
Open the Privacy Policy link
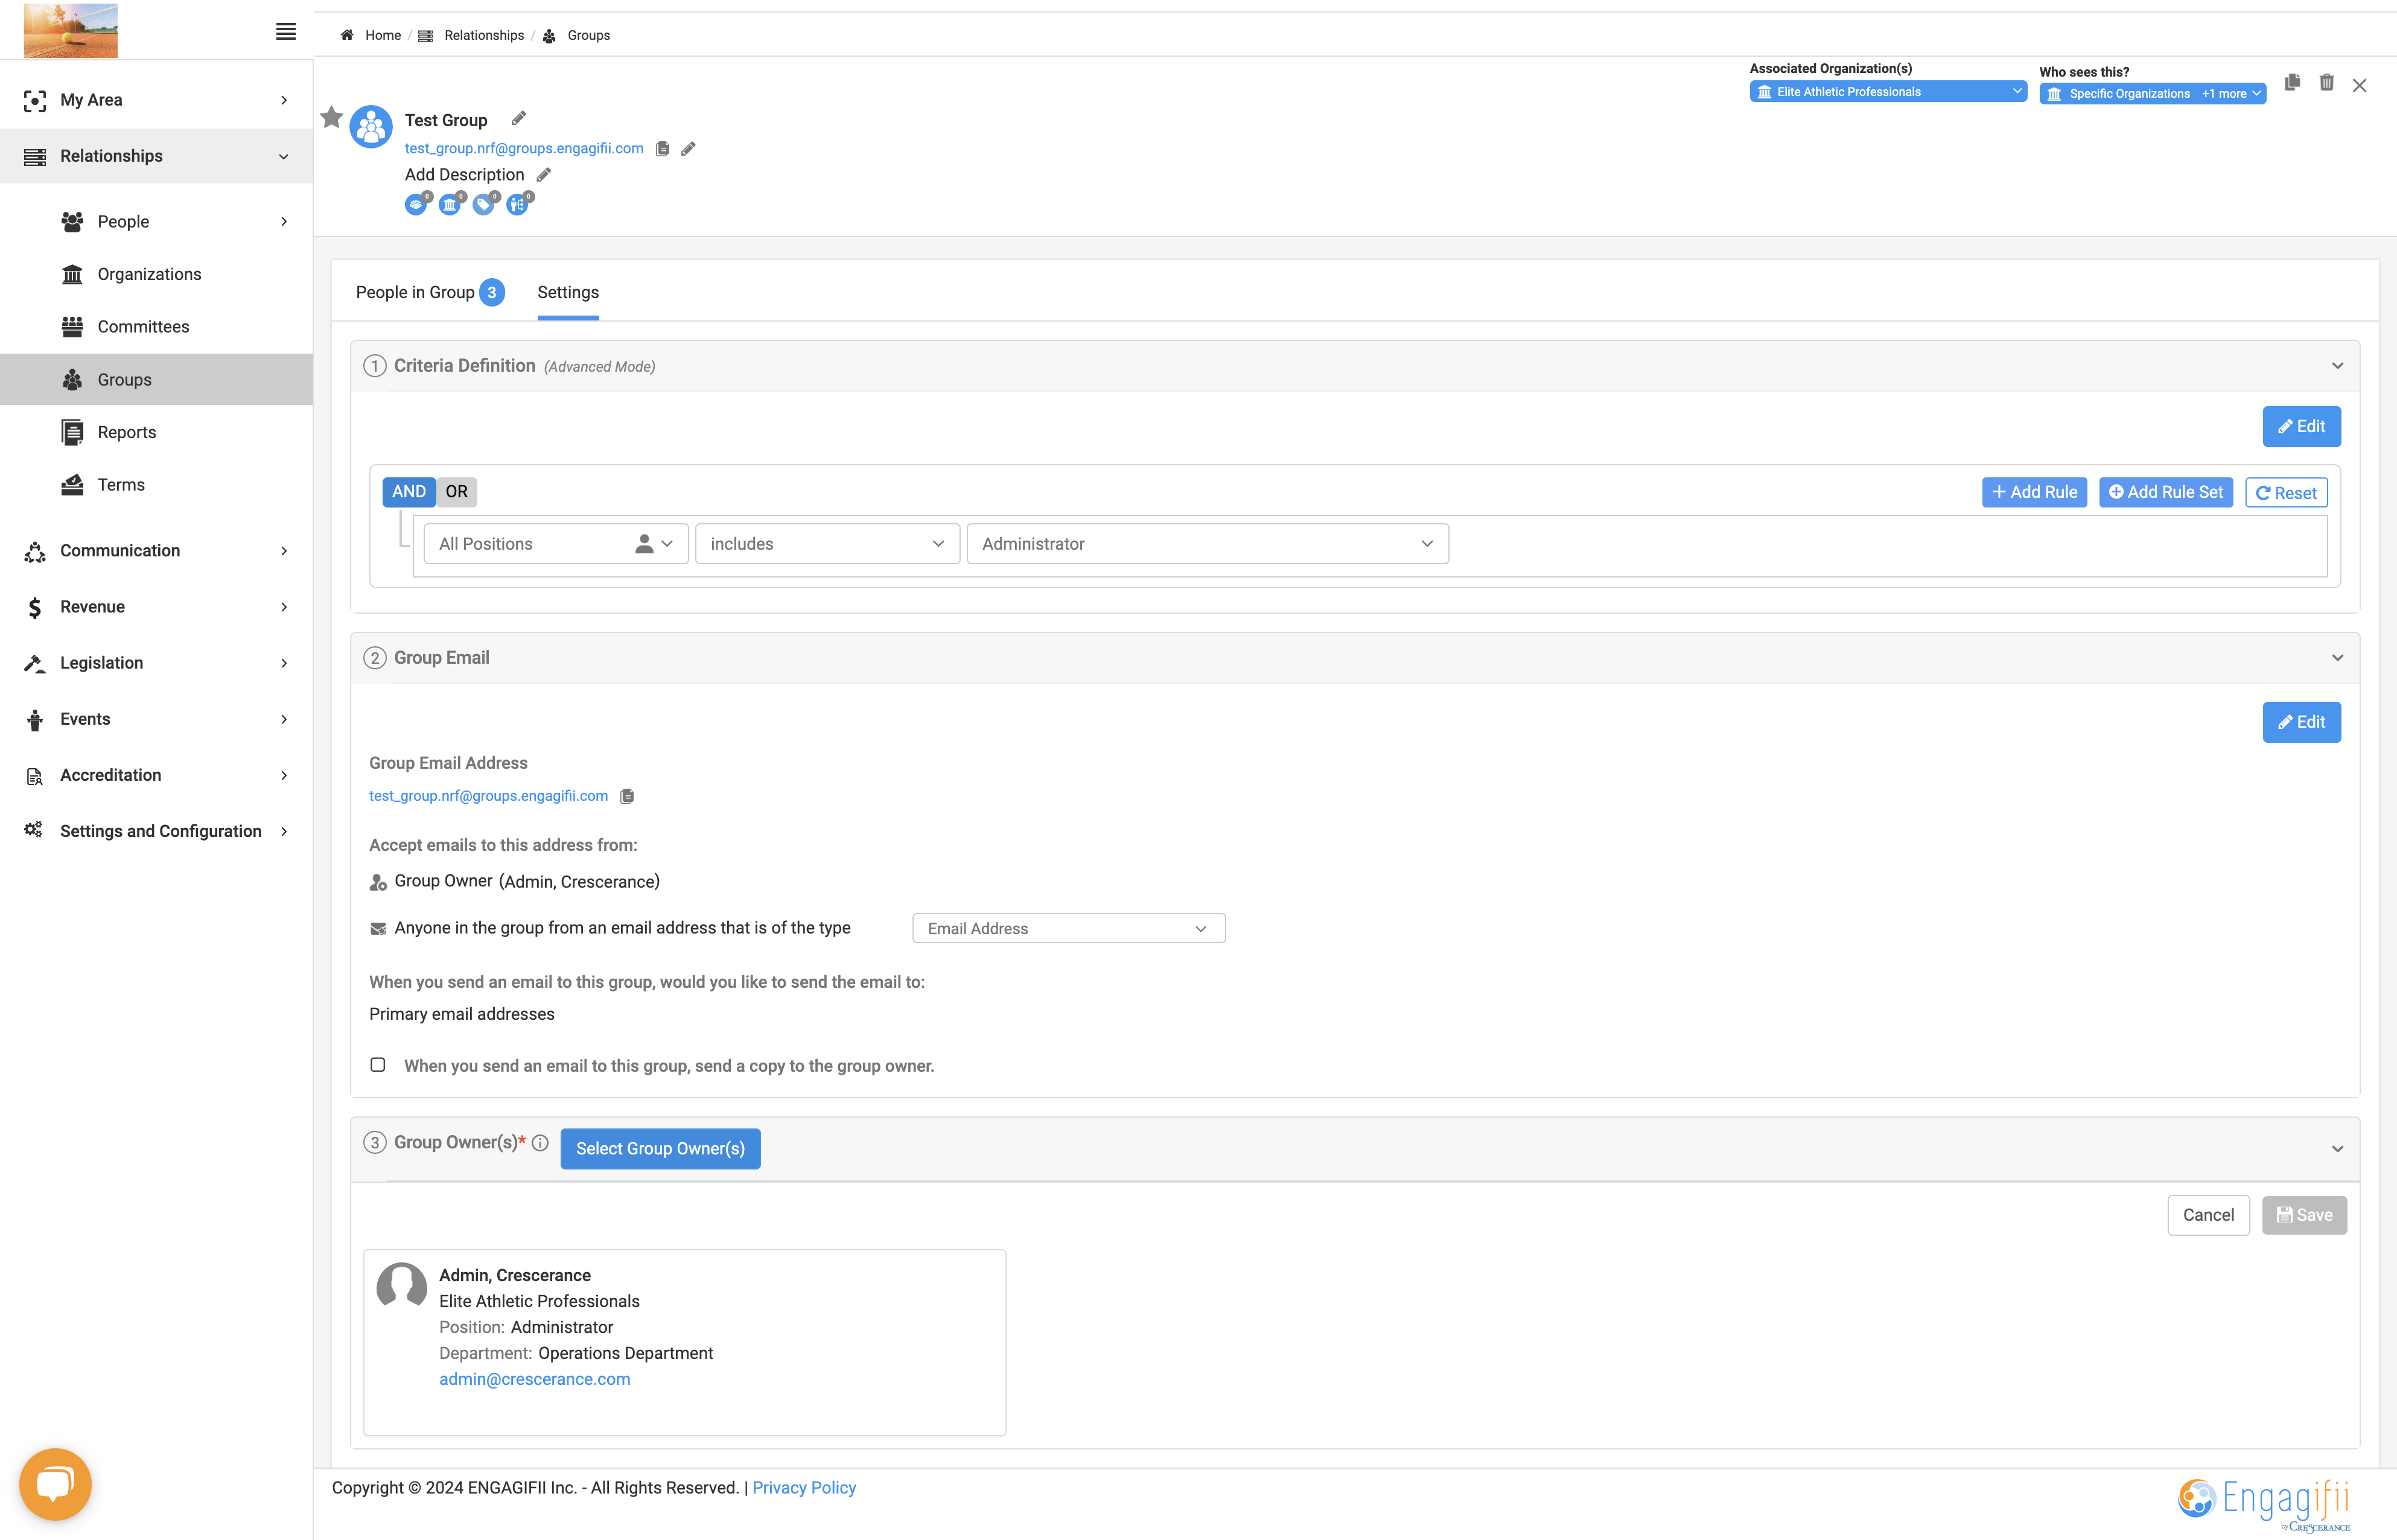tap(803, 1488)
